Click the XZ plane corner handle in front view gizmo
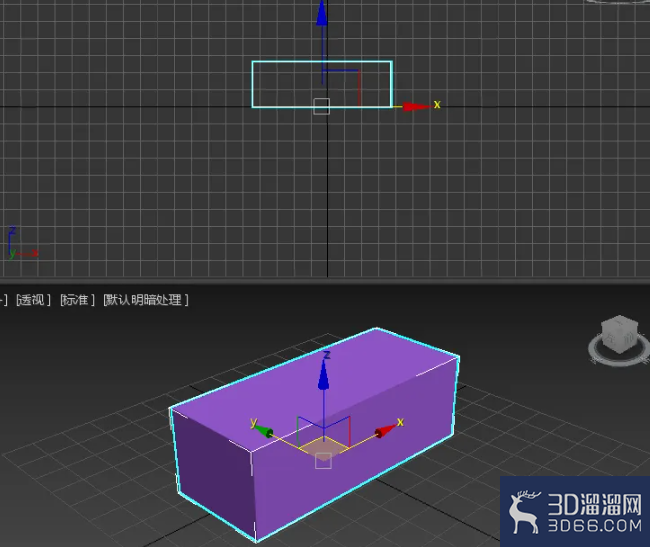Screen dimensions: 650x547 coord(340,88)
